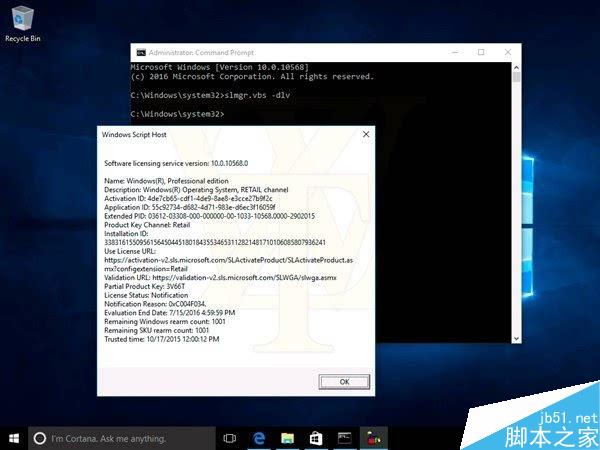Click the Windows Start button

click(x=14, y=439)
